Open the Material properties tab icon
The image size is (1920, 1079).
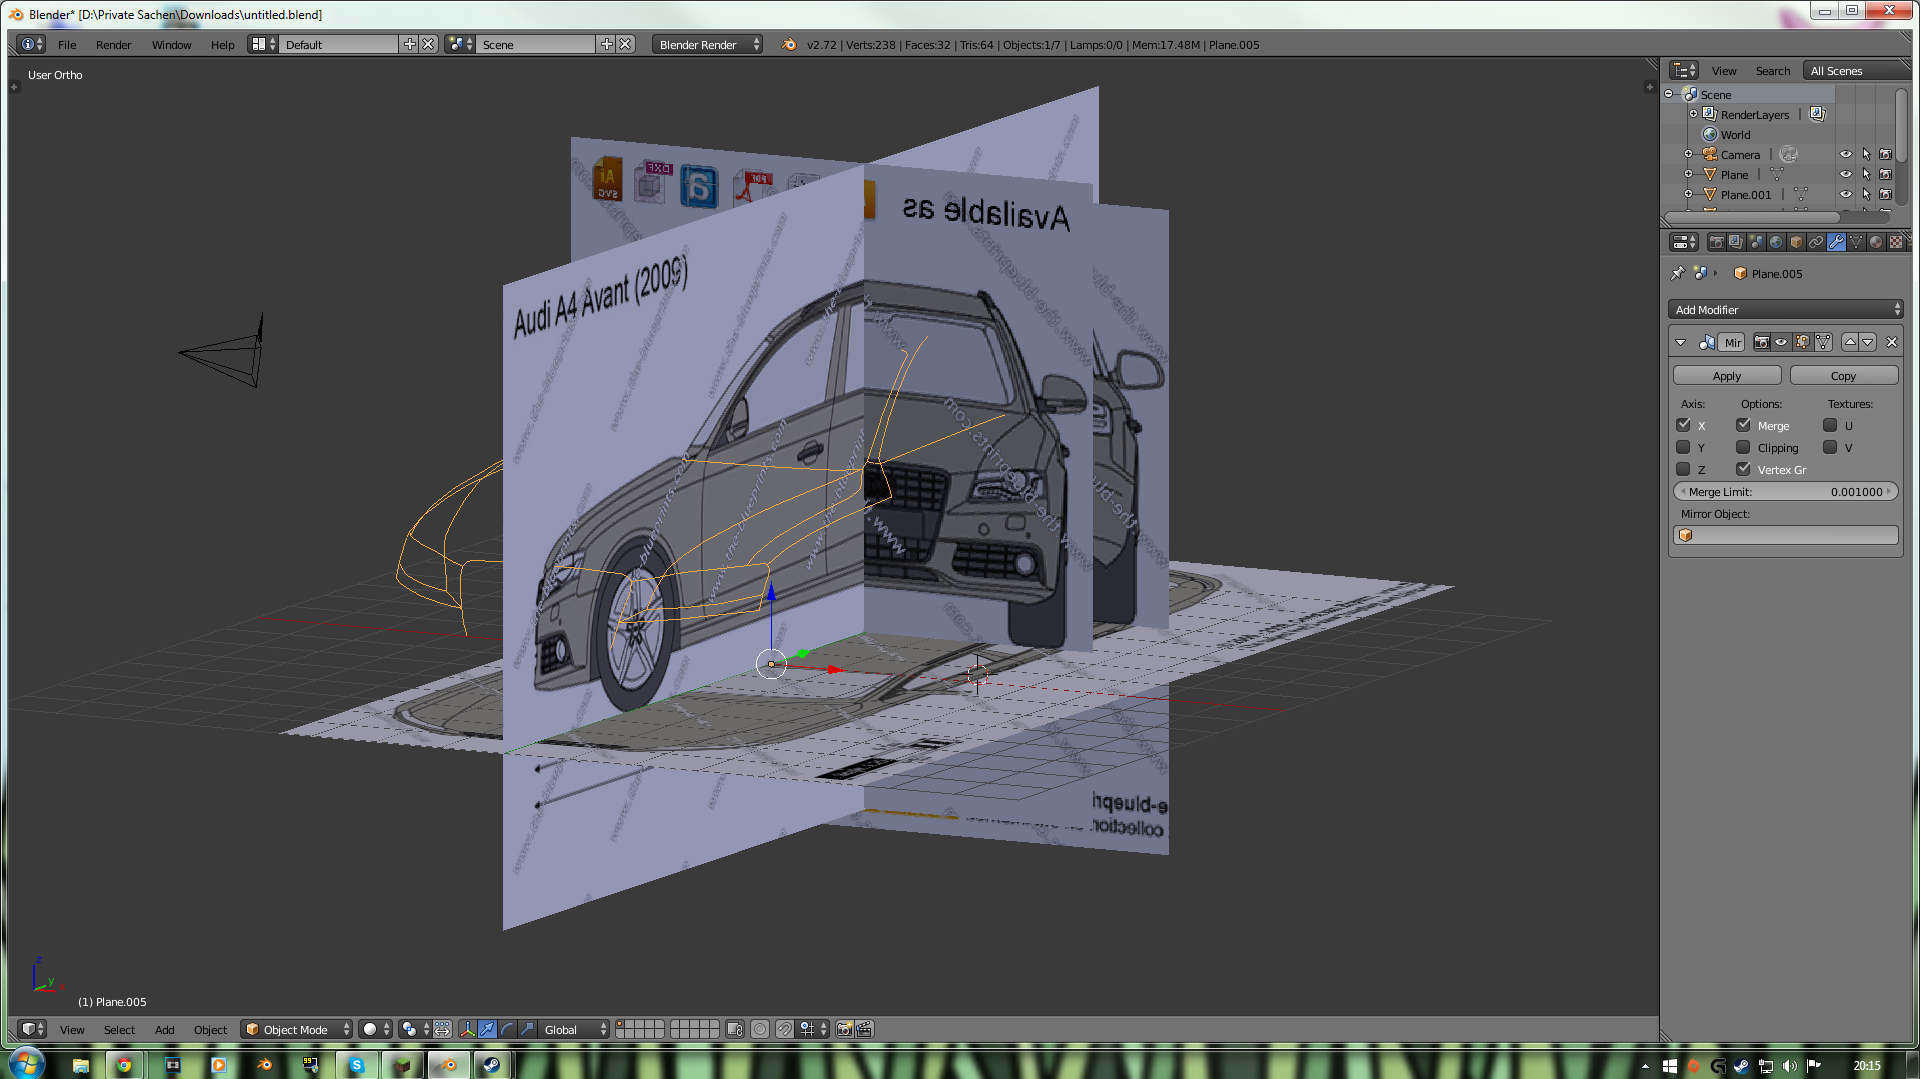(1876, 242)
